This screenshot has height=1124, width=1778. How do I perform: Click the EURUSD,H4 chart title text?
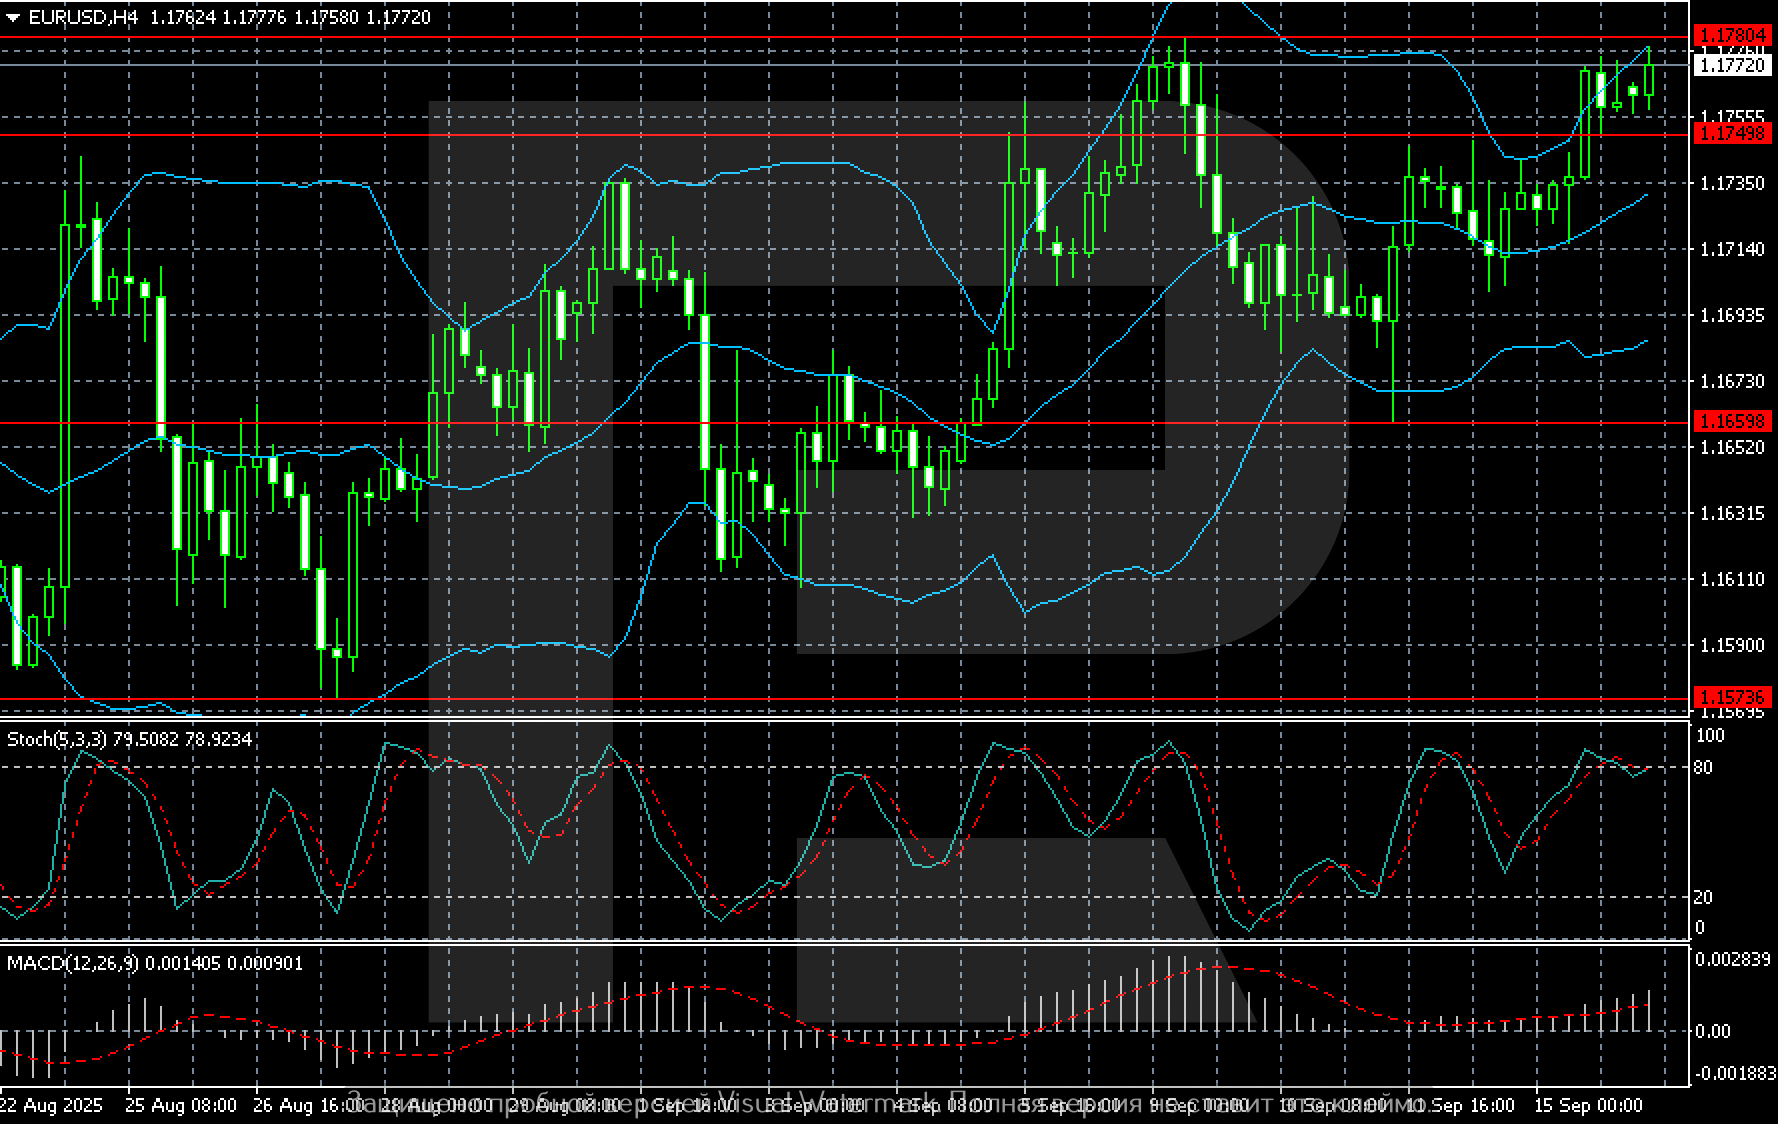pos(82,17)
